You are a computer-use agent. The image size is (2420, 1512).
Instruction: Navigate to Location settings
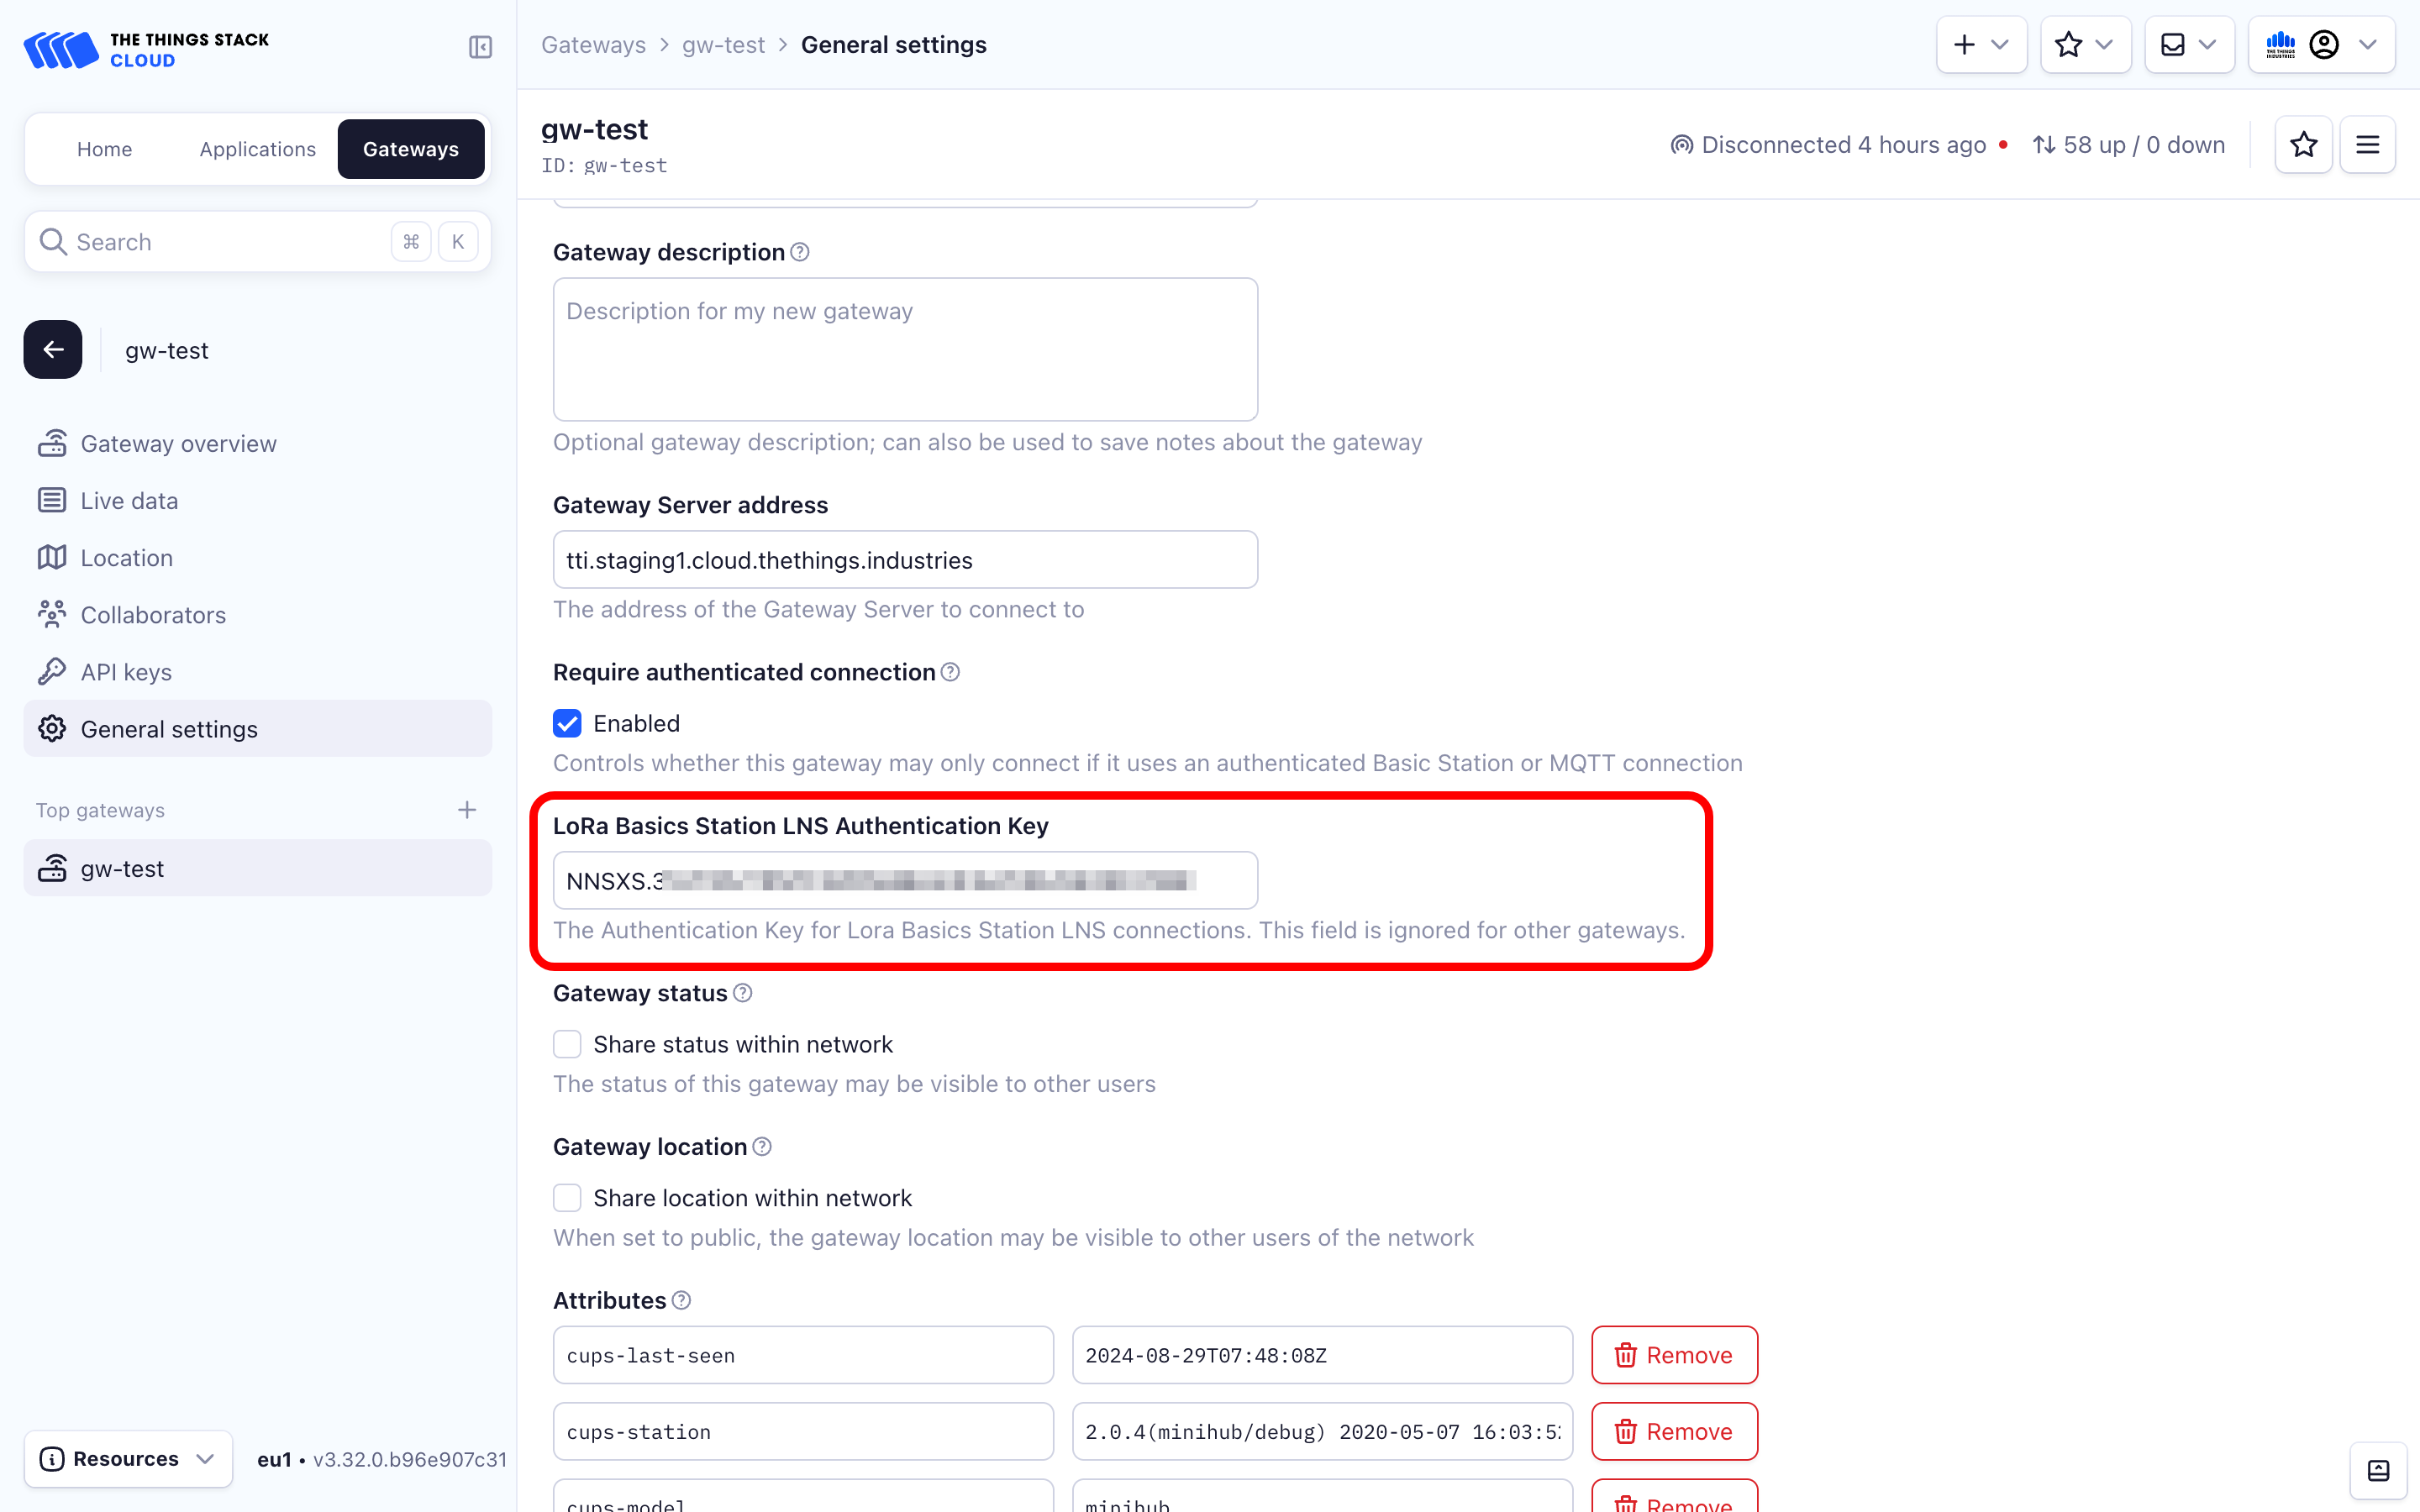[125, 558]
